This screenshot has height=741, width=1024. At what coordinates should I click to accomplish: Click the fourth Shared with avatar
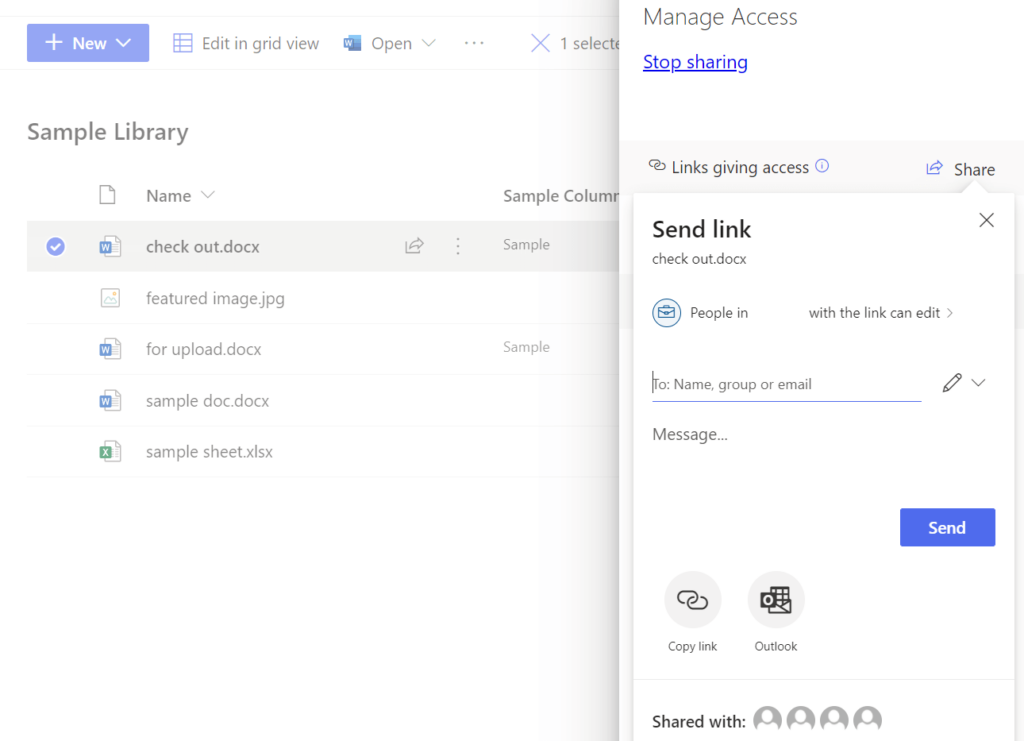867,719
